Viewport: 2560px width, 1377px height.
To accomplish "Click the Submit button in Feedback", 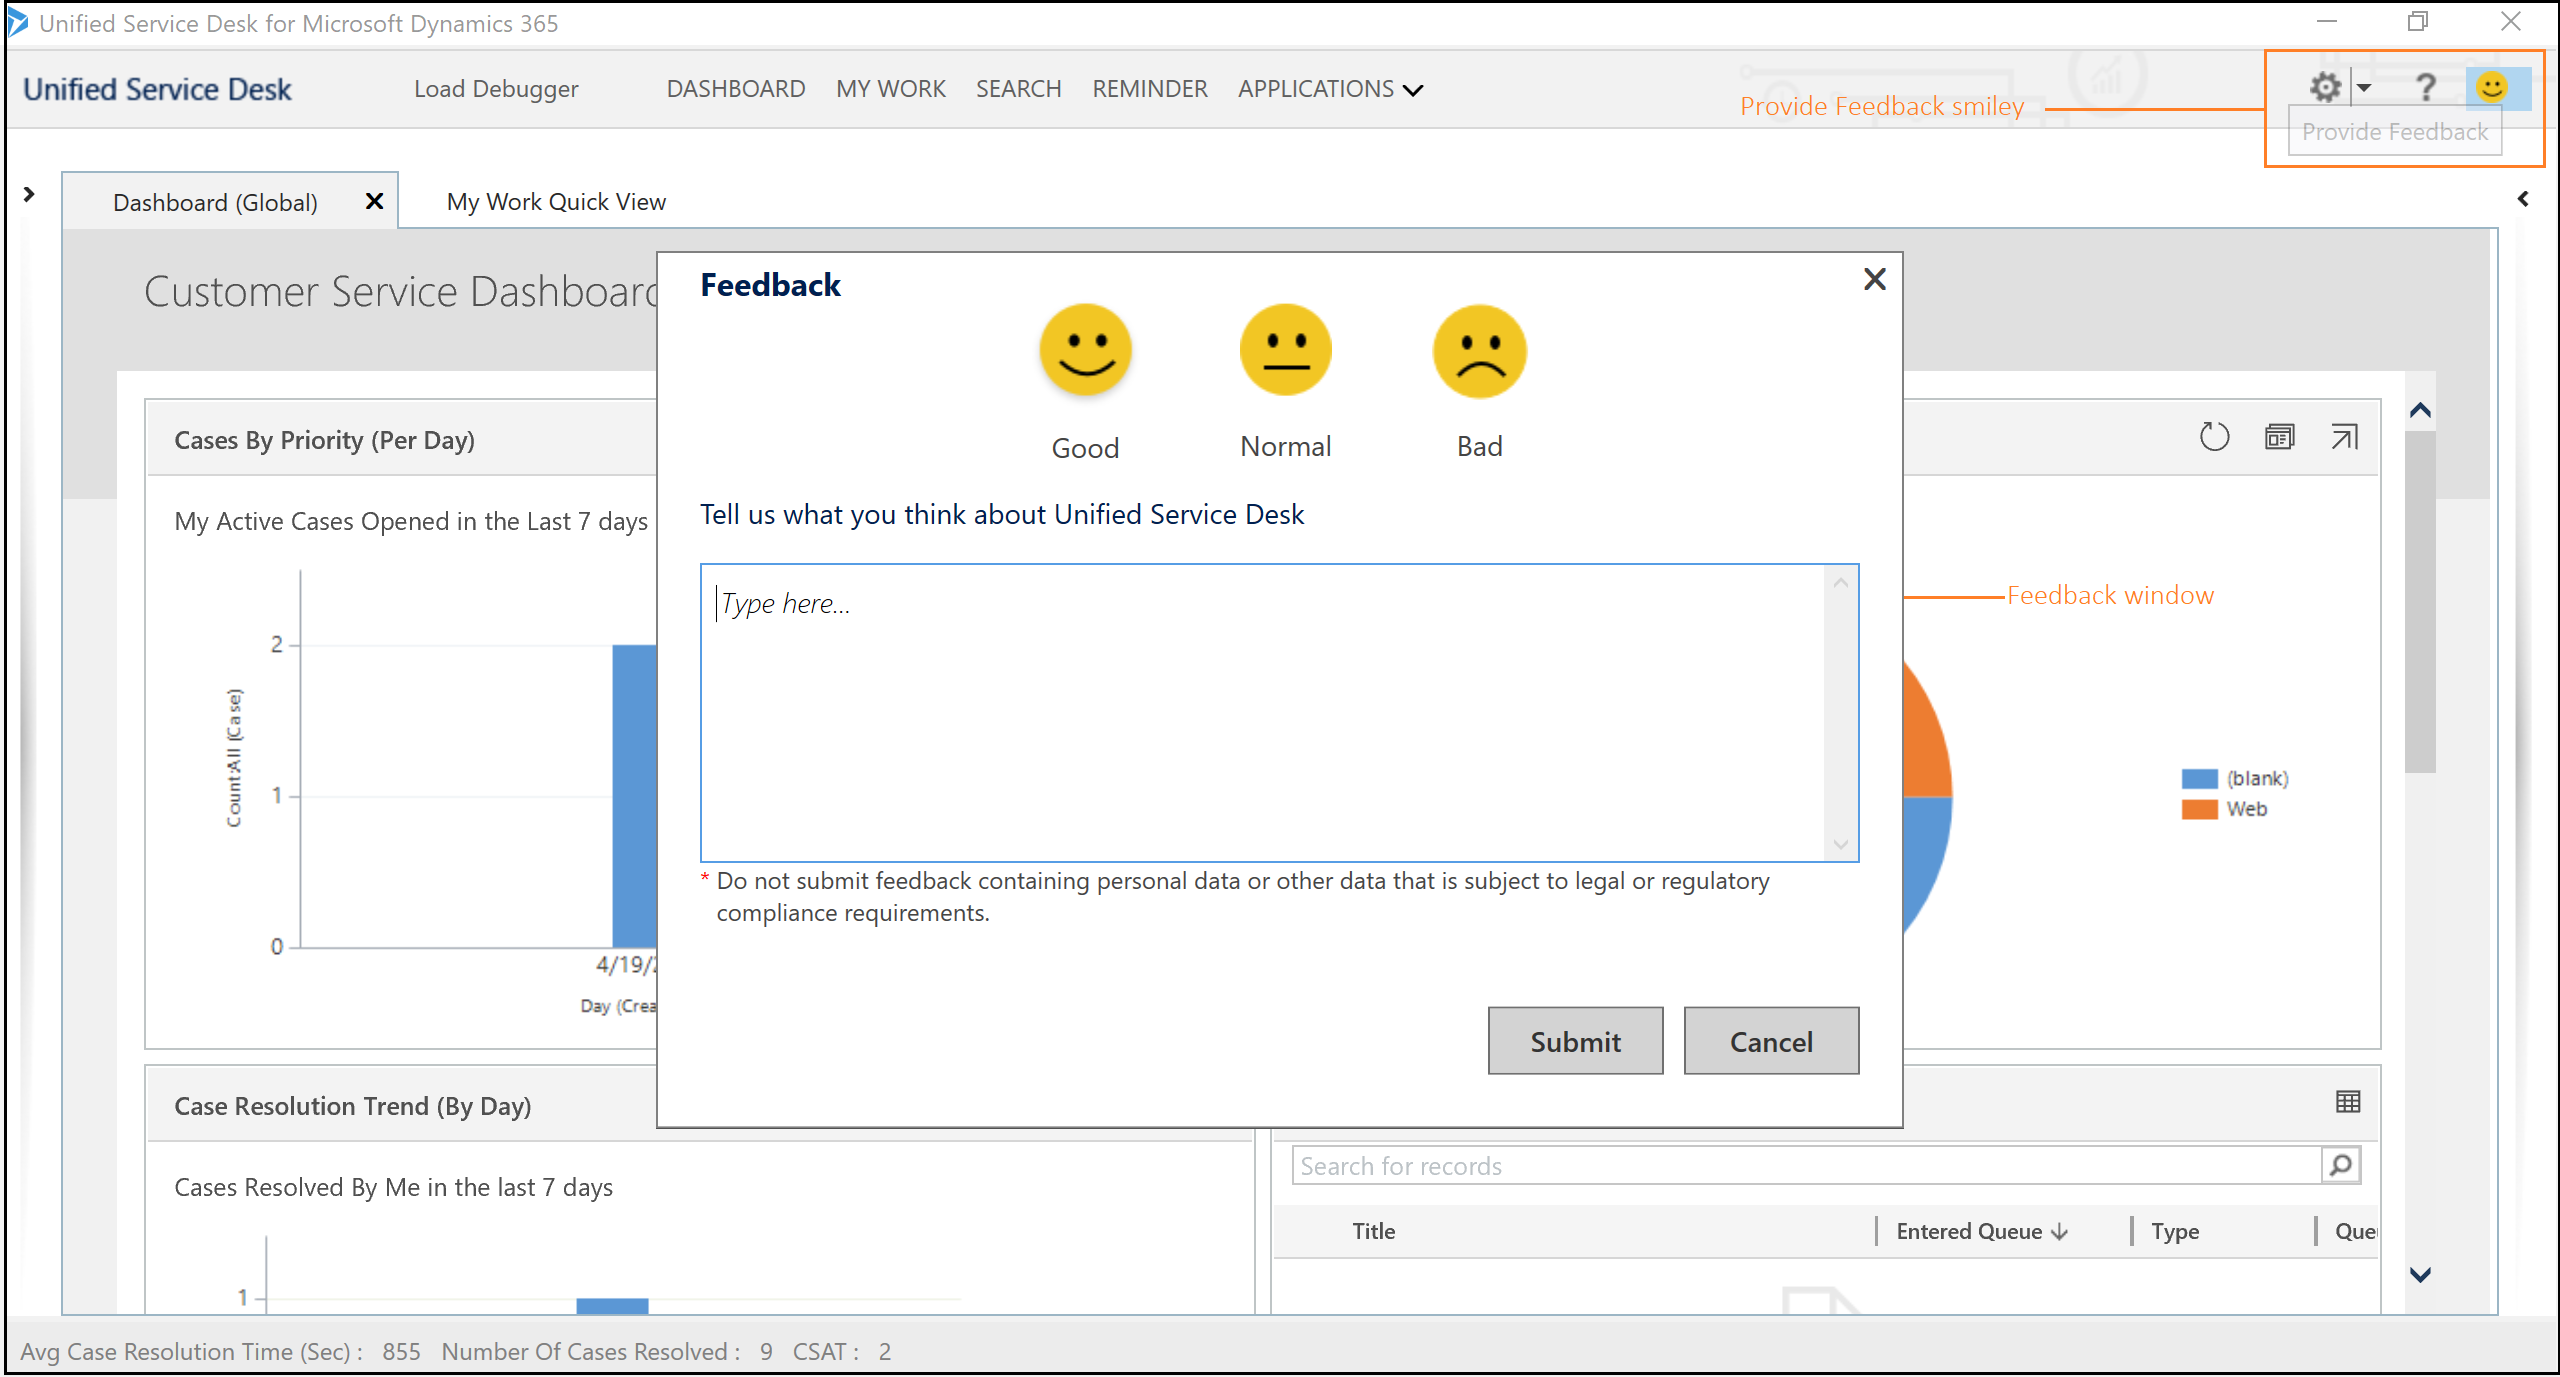I will [x=1573, y=1040].
